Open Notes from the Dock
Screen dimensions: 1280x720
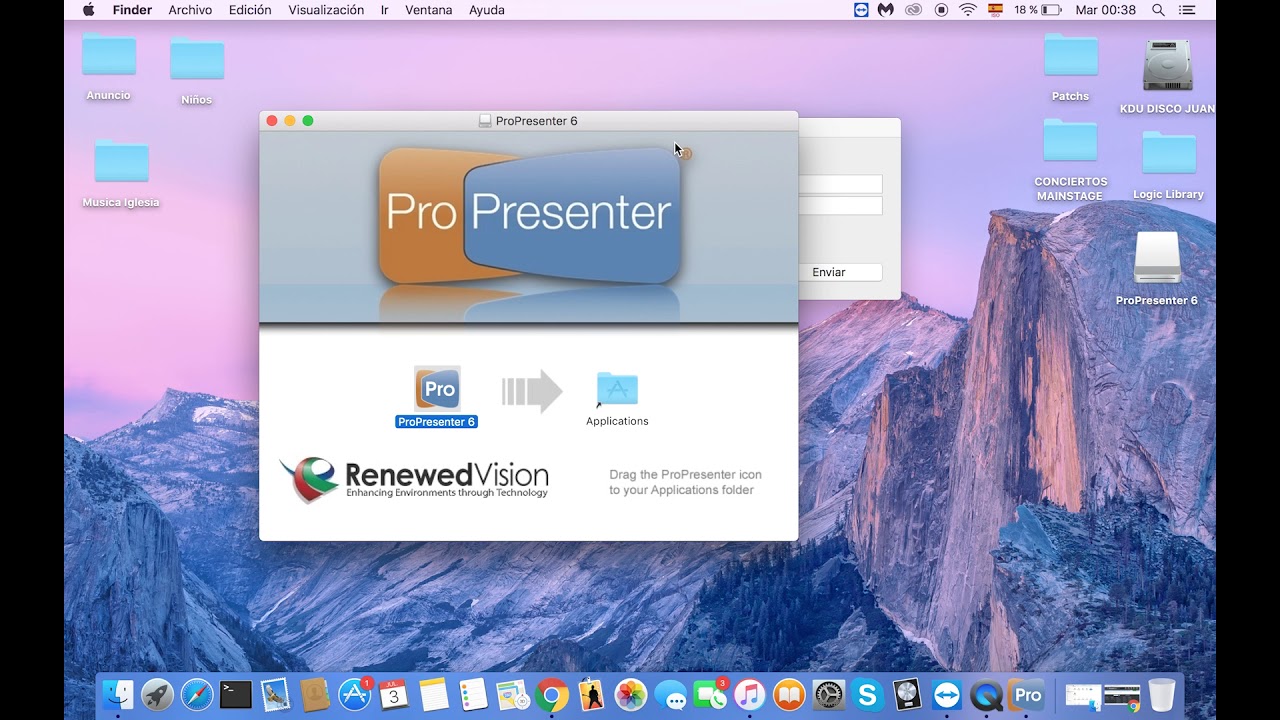(x=433, y=694)
